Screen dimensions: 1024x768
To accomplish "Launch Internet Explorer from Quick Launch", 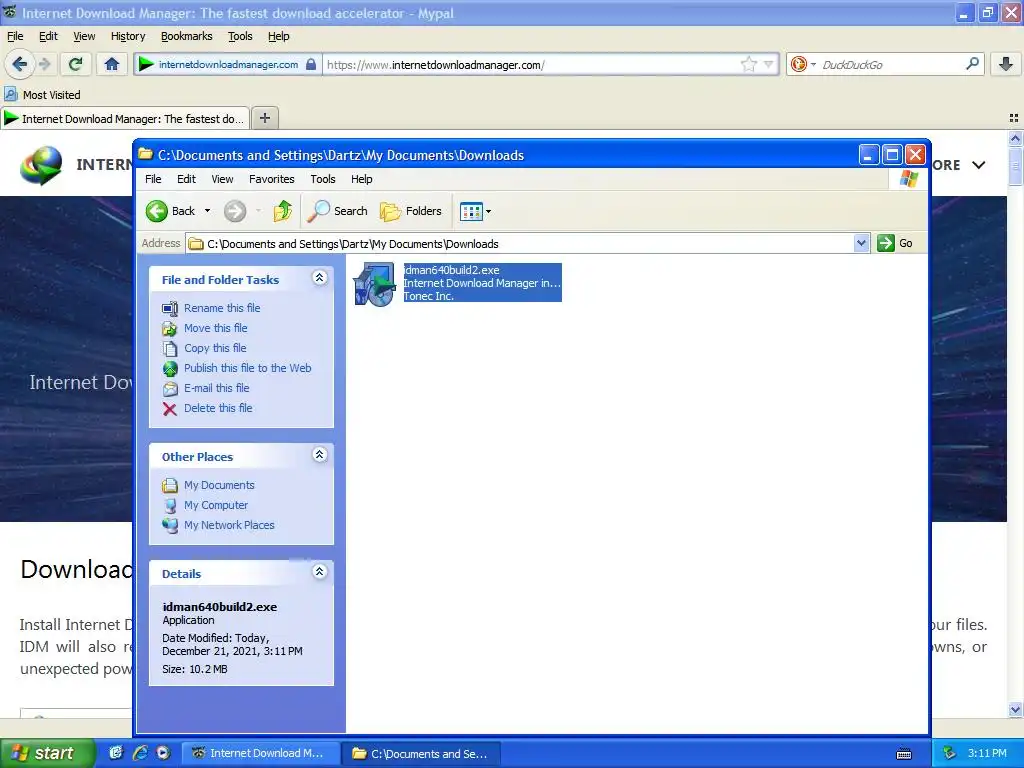I will coord(140,753).
